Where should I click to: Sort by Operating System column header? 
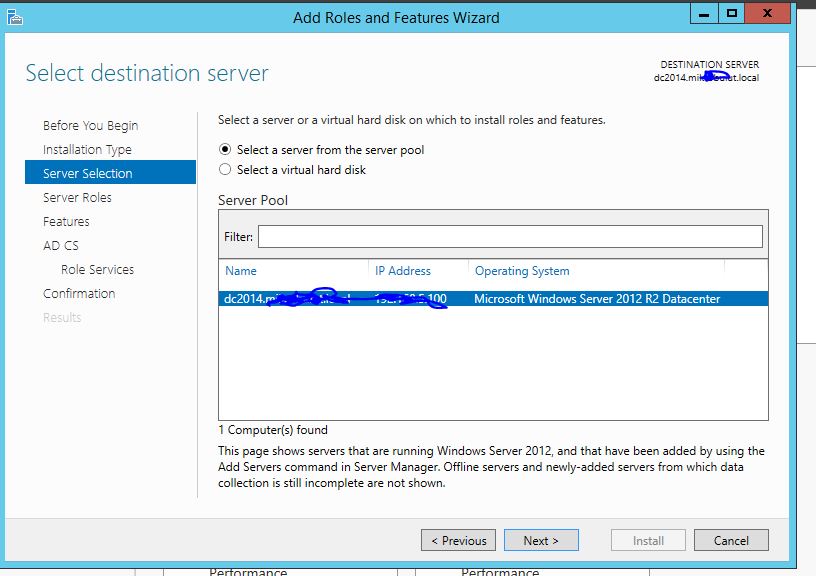pyautogui.click(x=522, y=271)
